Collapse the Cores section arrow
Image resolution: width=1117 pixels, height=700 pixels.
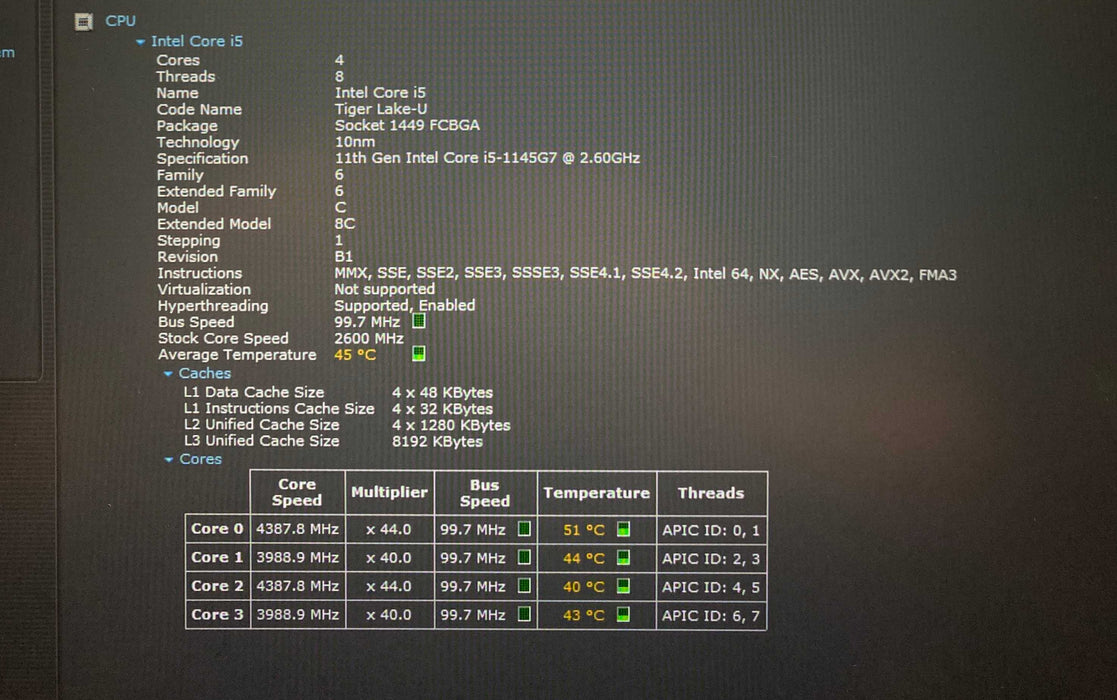pyautogui.click(x=169, y=460)
